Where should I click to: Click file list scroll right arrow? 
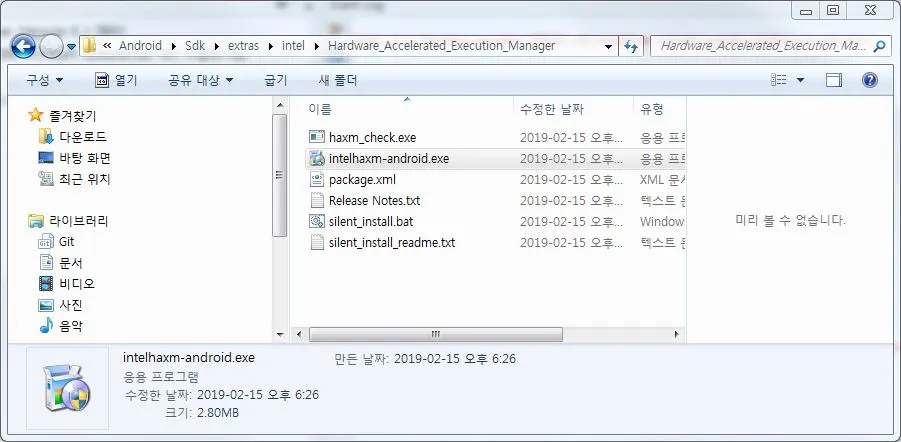click(676, 334)
